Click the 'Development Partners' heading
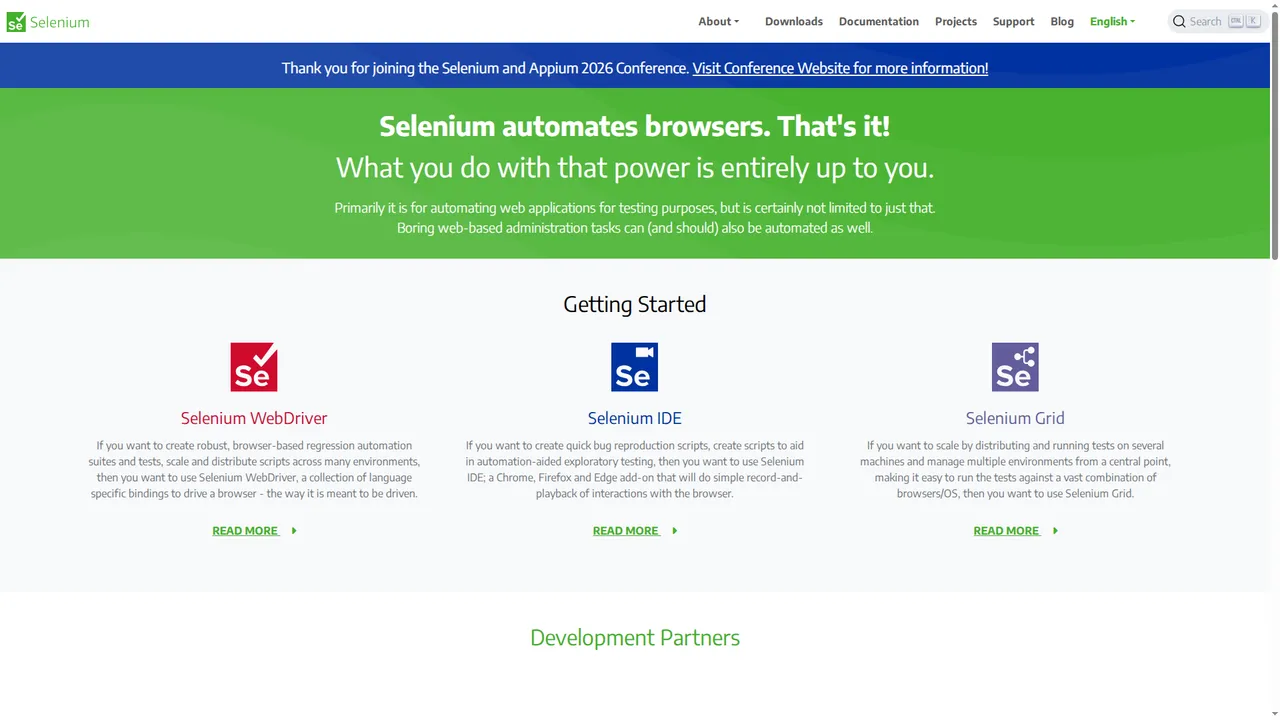 coord(635,638)
